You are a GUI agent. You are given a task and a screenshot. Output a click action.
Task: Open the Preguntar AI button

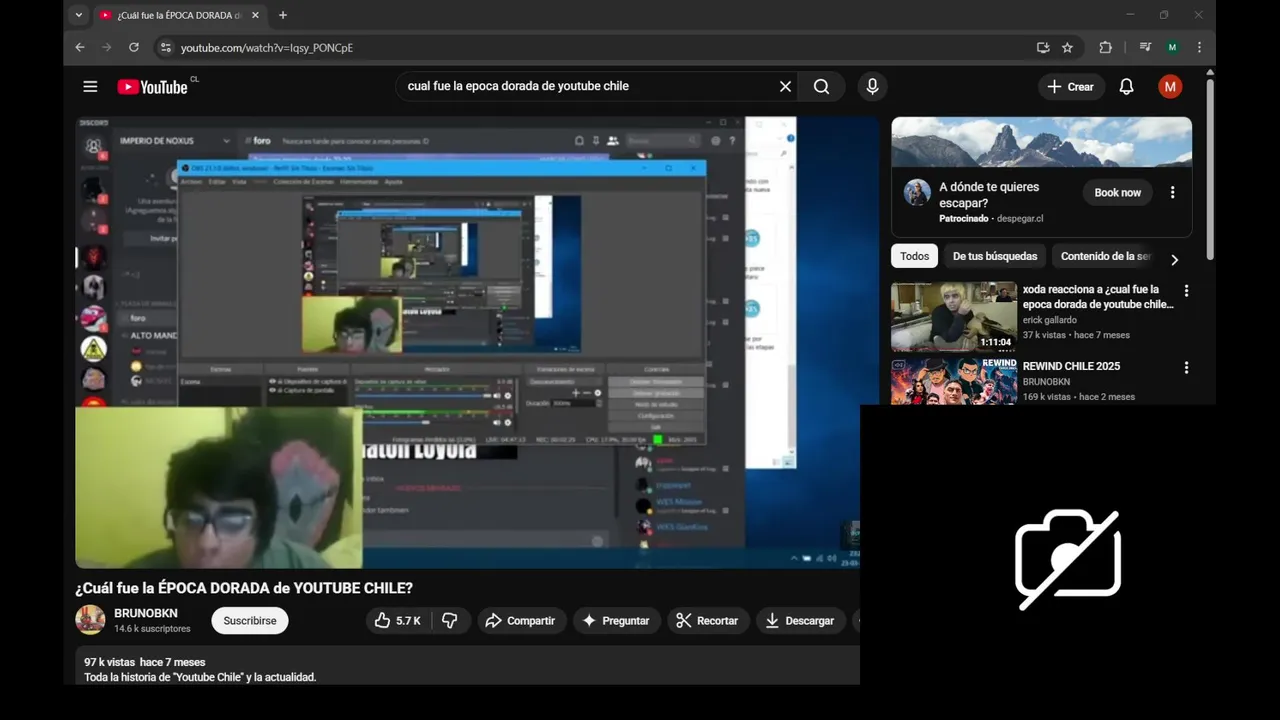coord(616,621)
